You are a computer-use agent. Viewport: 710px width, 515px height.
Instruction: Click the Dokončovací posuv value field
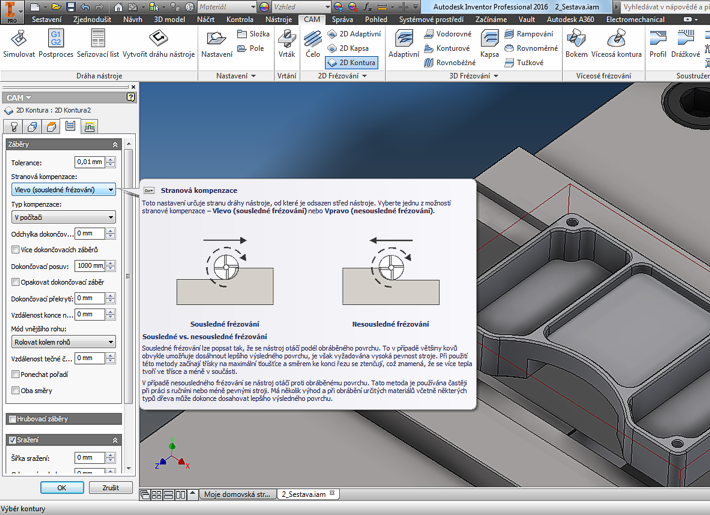coord(89,265)
